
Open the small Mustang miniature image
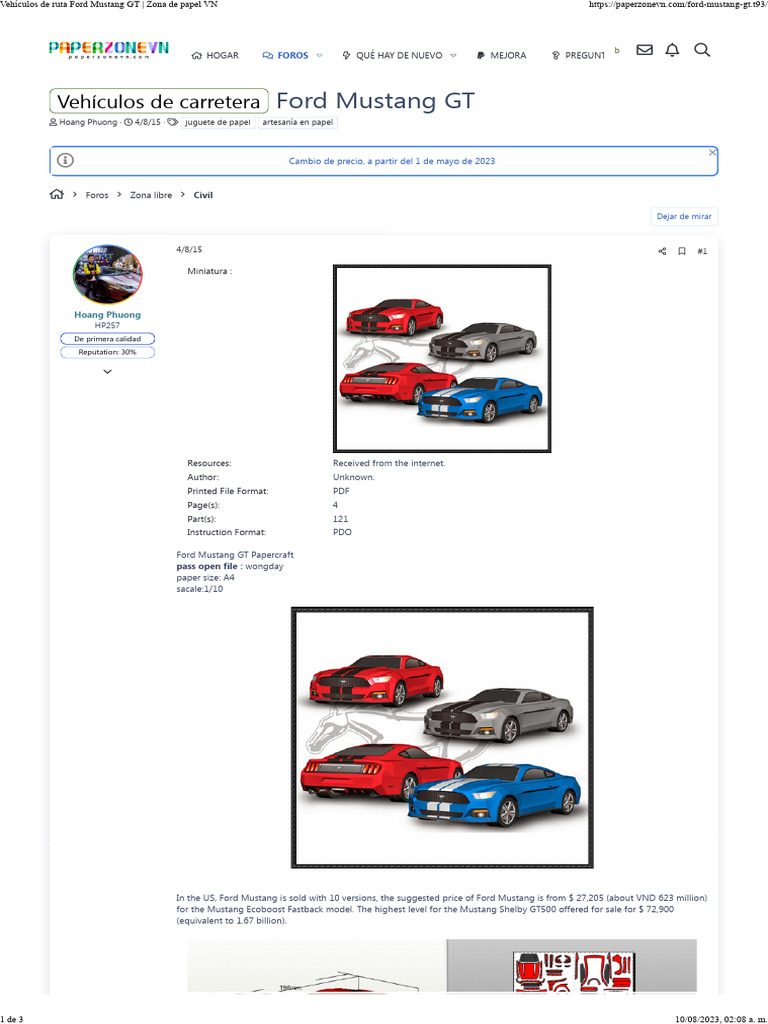[x=442, y=359]
